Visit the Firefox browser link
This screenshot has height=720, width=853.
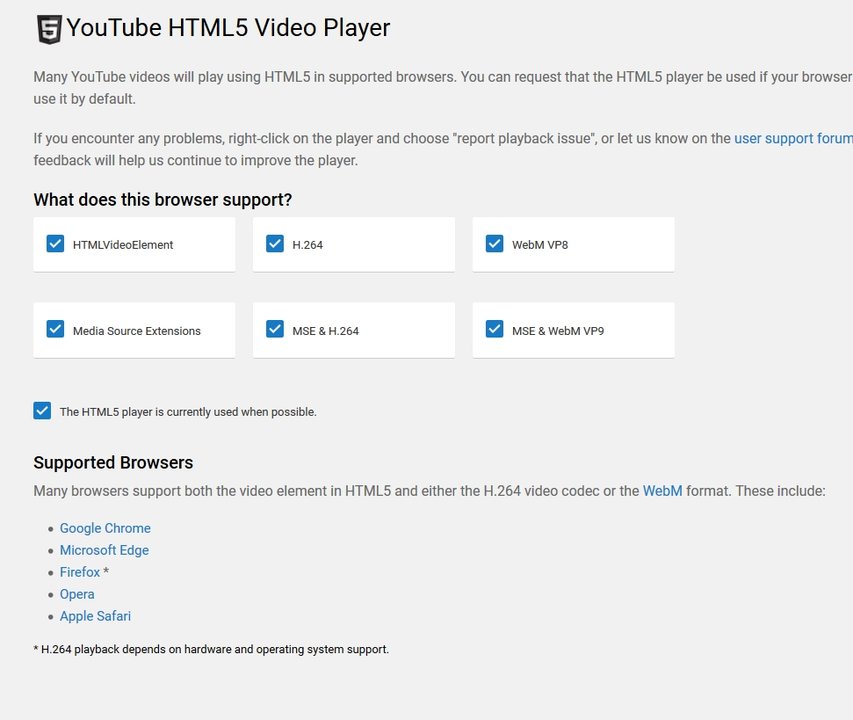80,572
